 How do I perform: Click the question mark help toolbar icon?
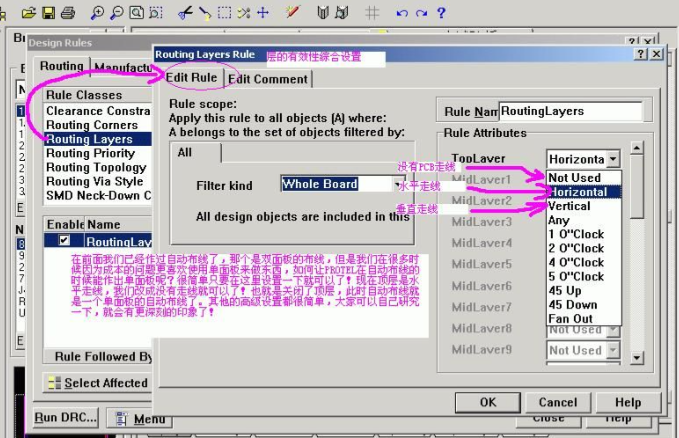click(441, 13)
